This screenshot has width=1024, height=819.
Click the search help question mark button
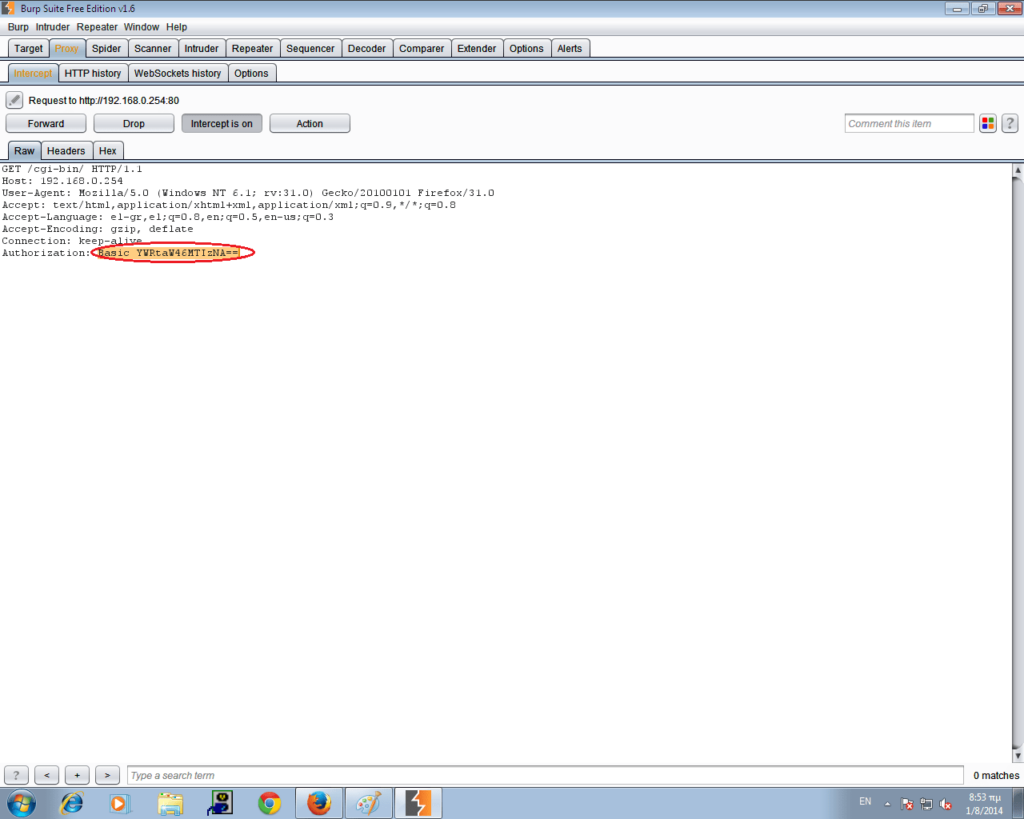point(16,775)
